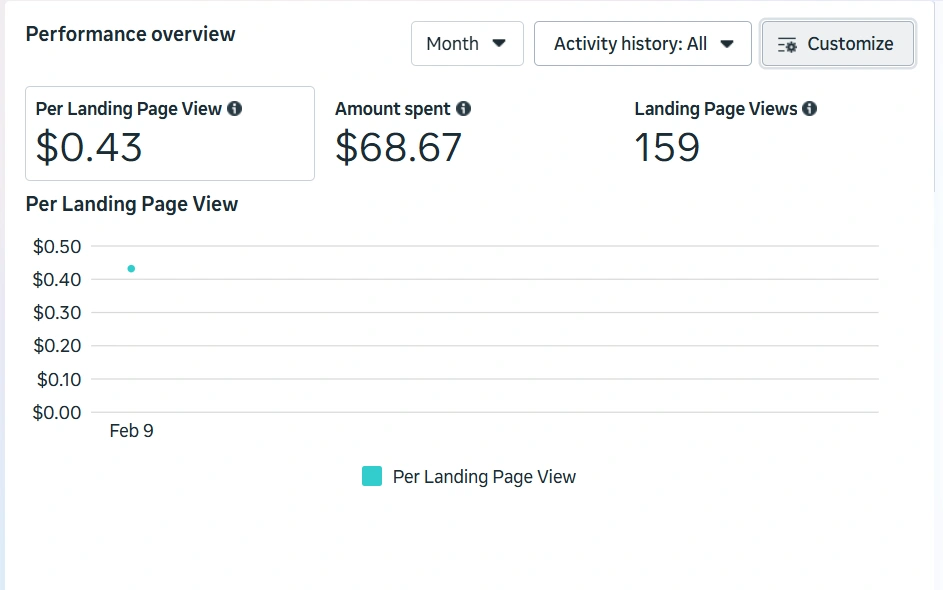This screenshot has width=943, height=590.
Task: Open the Month time range dropdown
Action: click(x=467, y=44)
